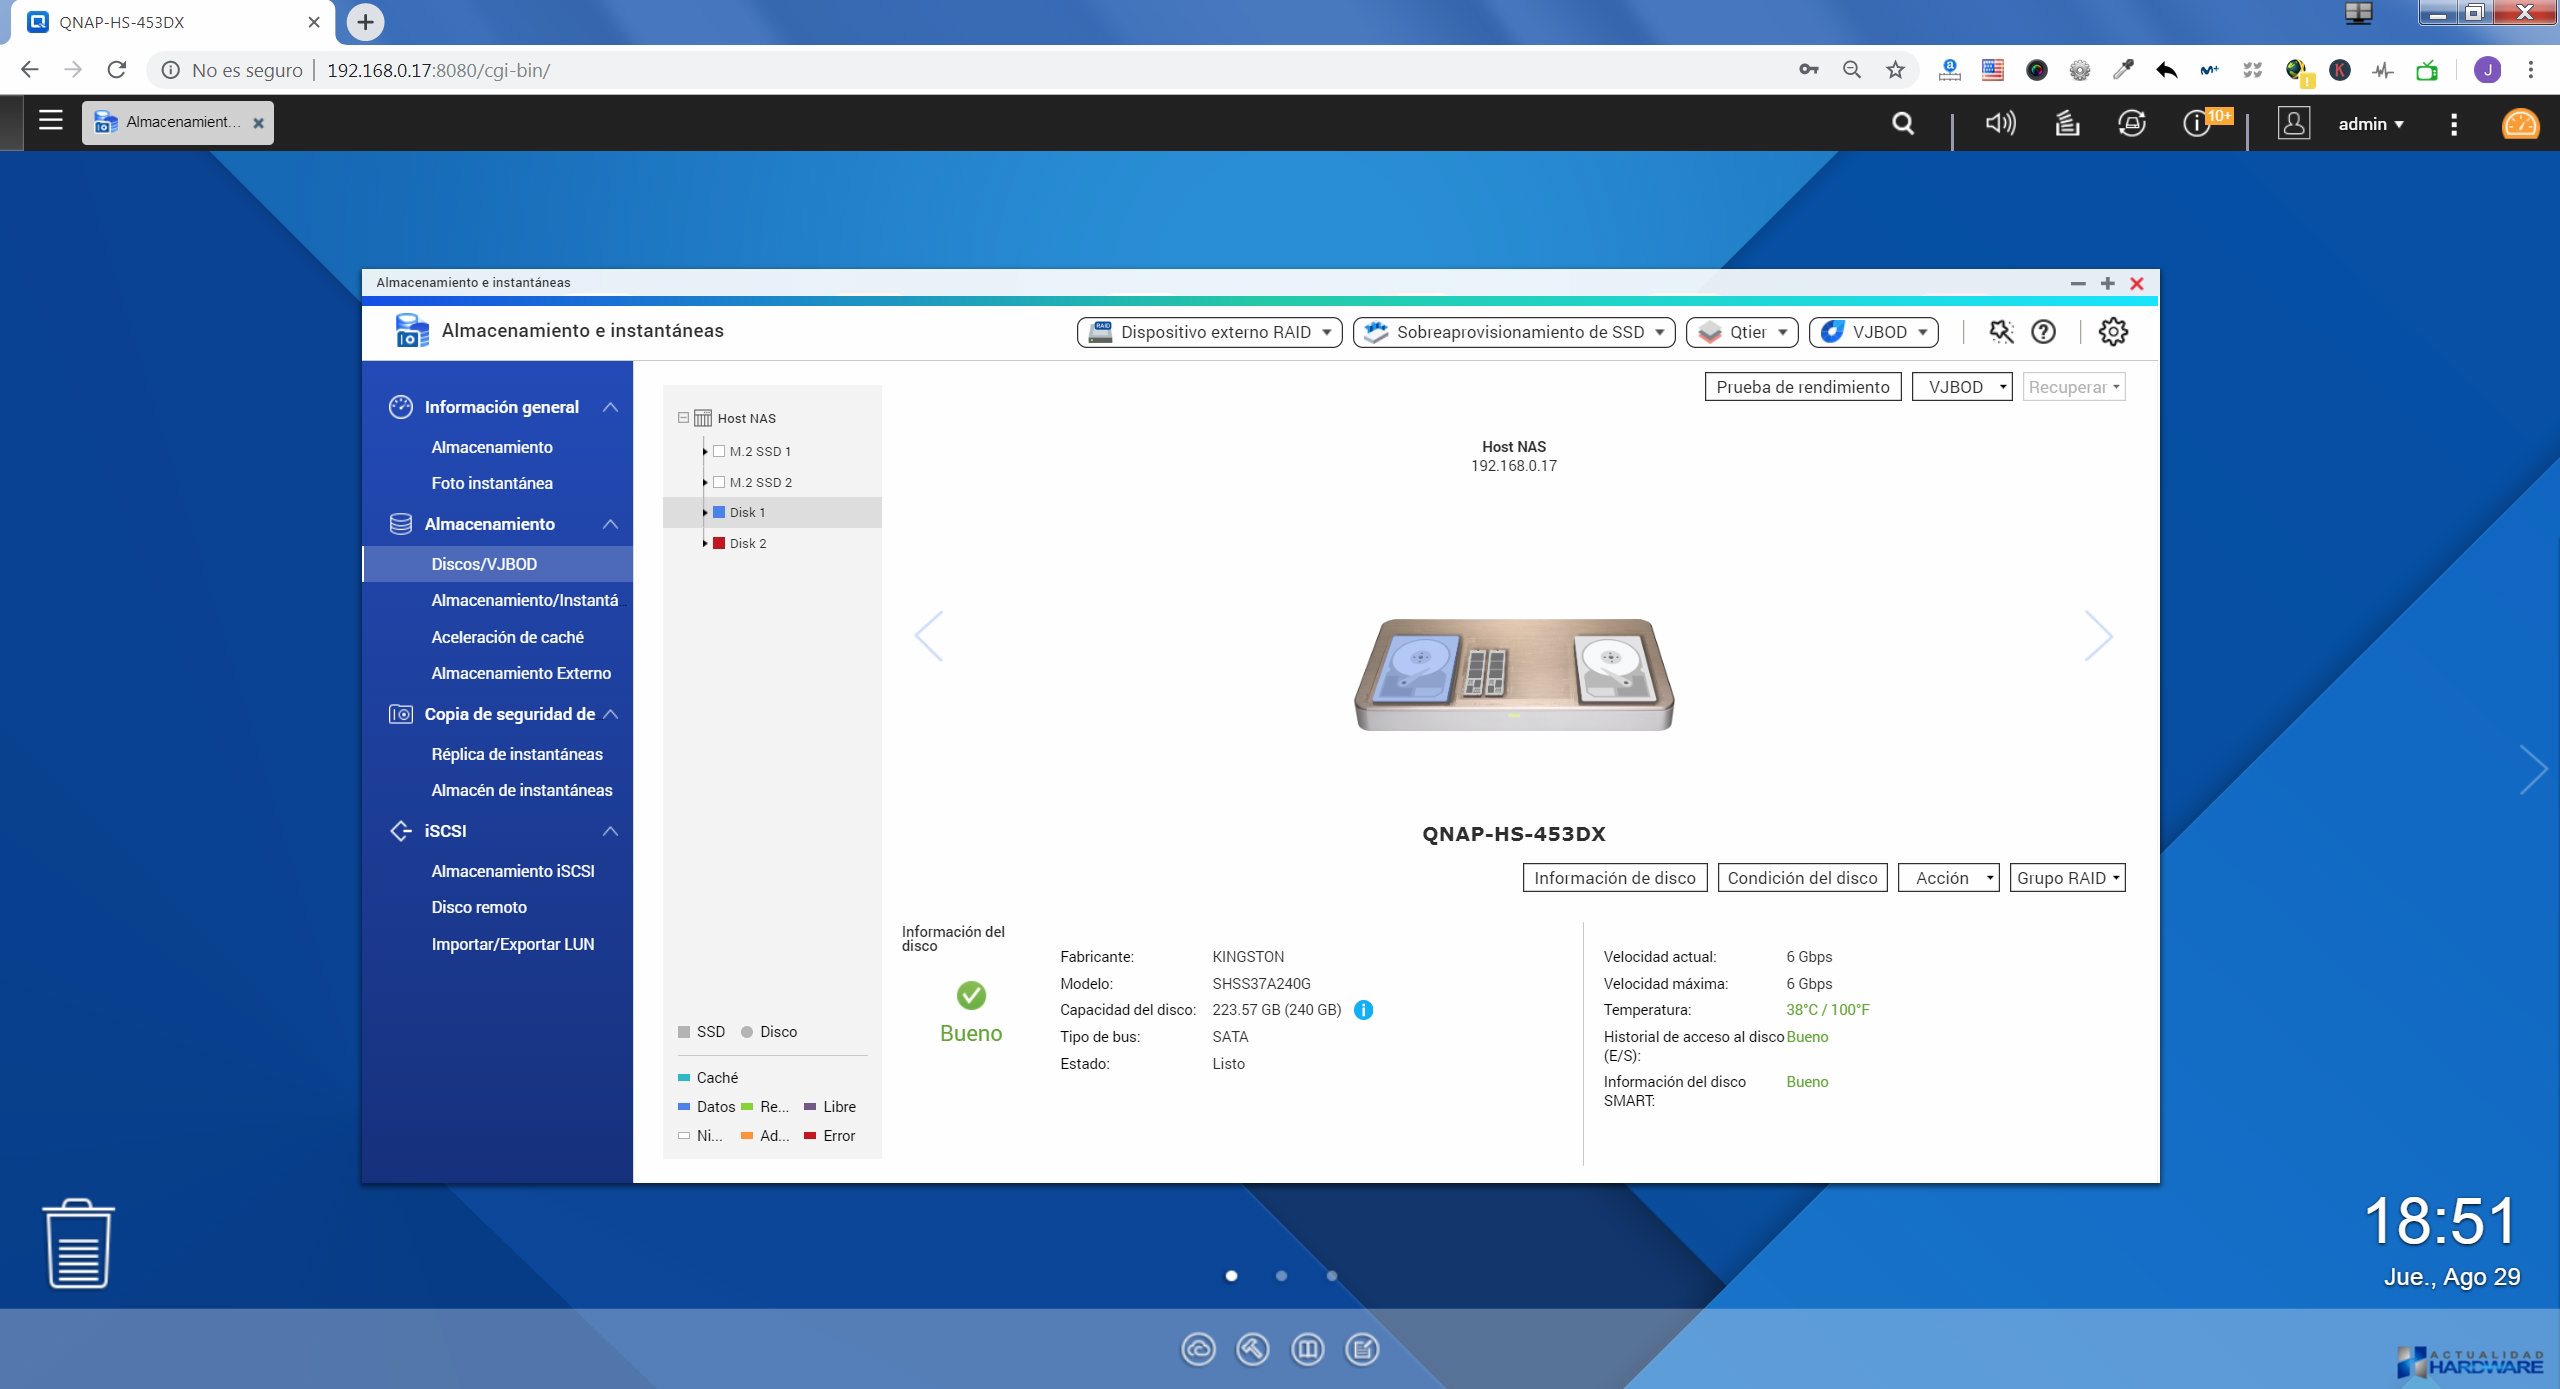This screenshot has height=1389, width=2560.
Task: Select the second carousel page dot
Action: pos(1280,1276)
